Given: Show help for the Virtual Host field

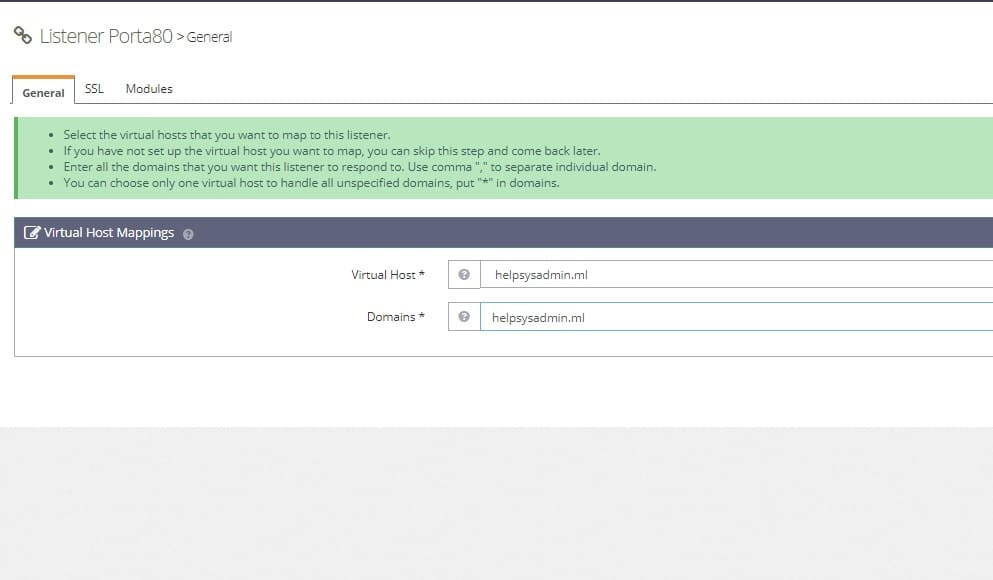Looking at the screenshot, I should 464,274.
